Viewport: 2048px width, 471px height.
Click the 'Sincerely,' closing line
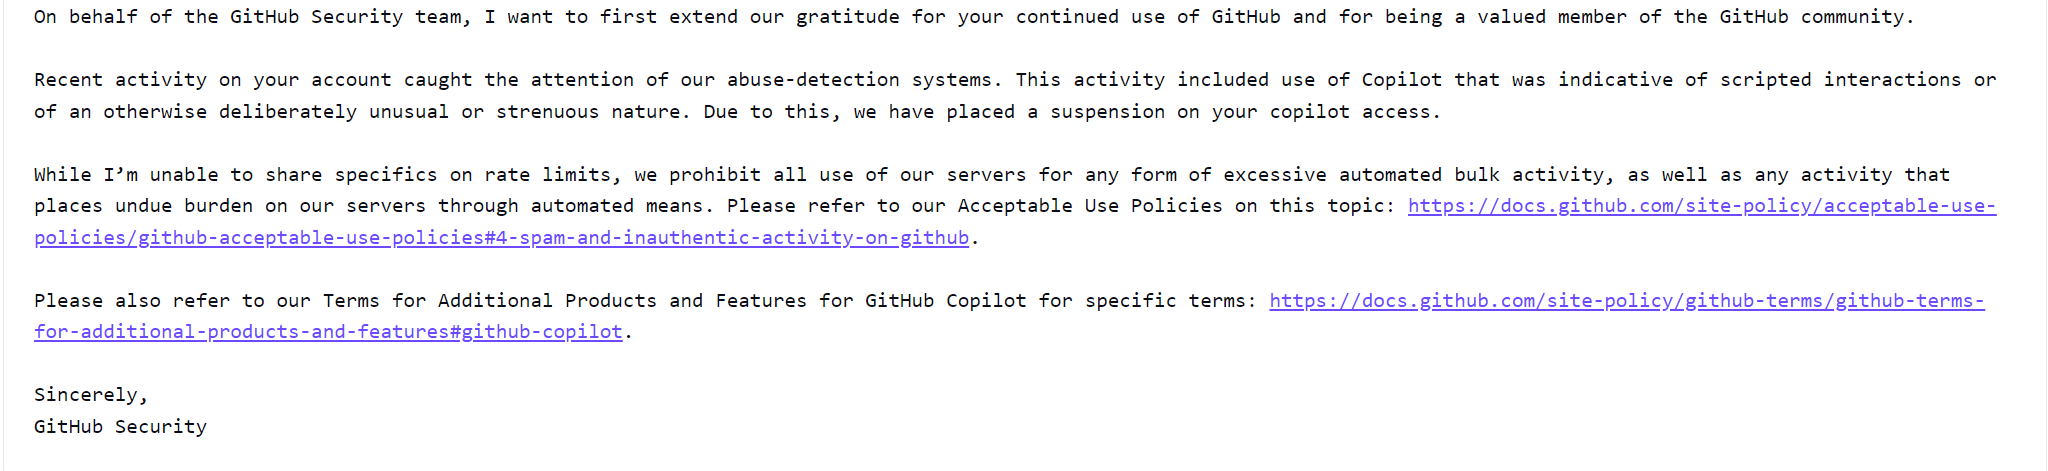coord(91,395)
